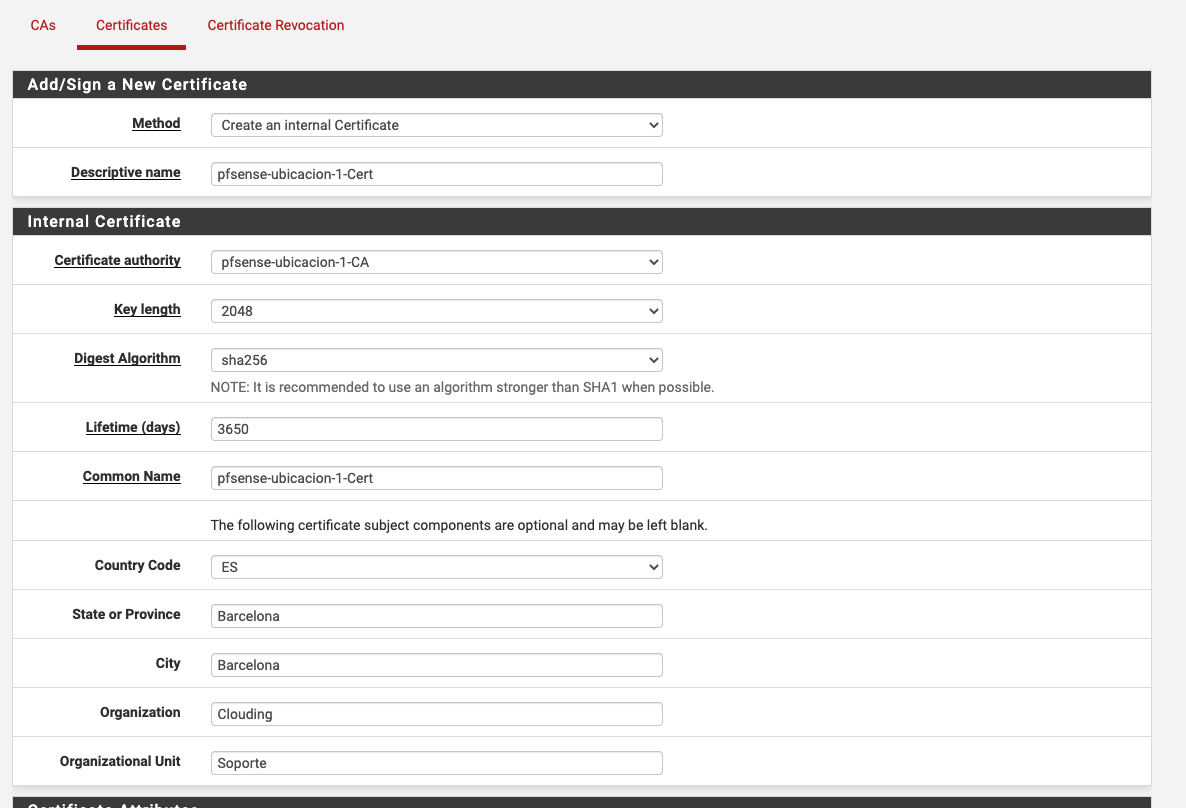
Task: Click the Organizational Unit field
Action: [436, 763]
